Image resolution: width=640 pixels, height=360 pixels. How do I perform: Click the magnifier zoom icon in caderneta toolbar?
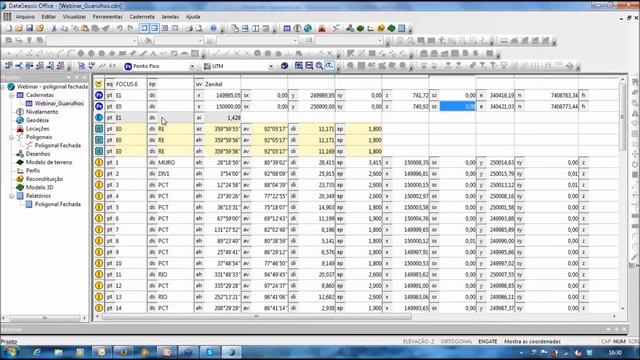319,66
